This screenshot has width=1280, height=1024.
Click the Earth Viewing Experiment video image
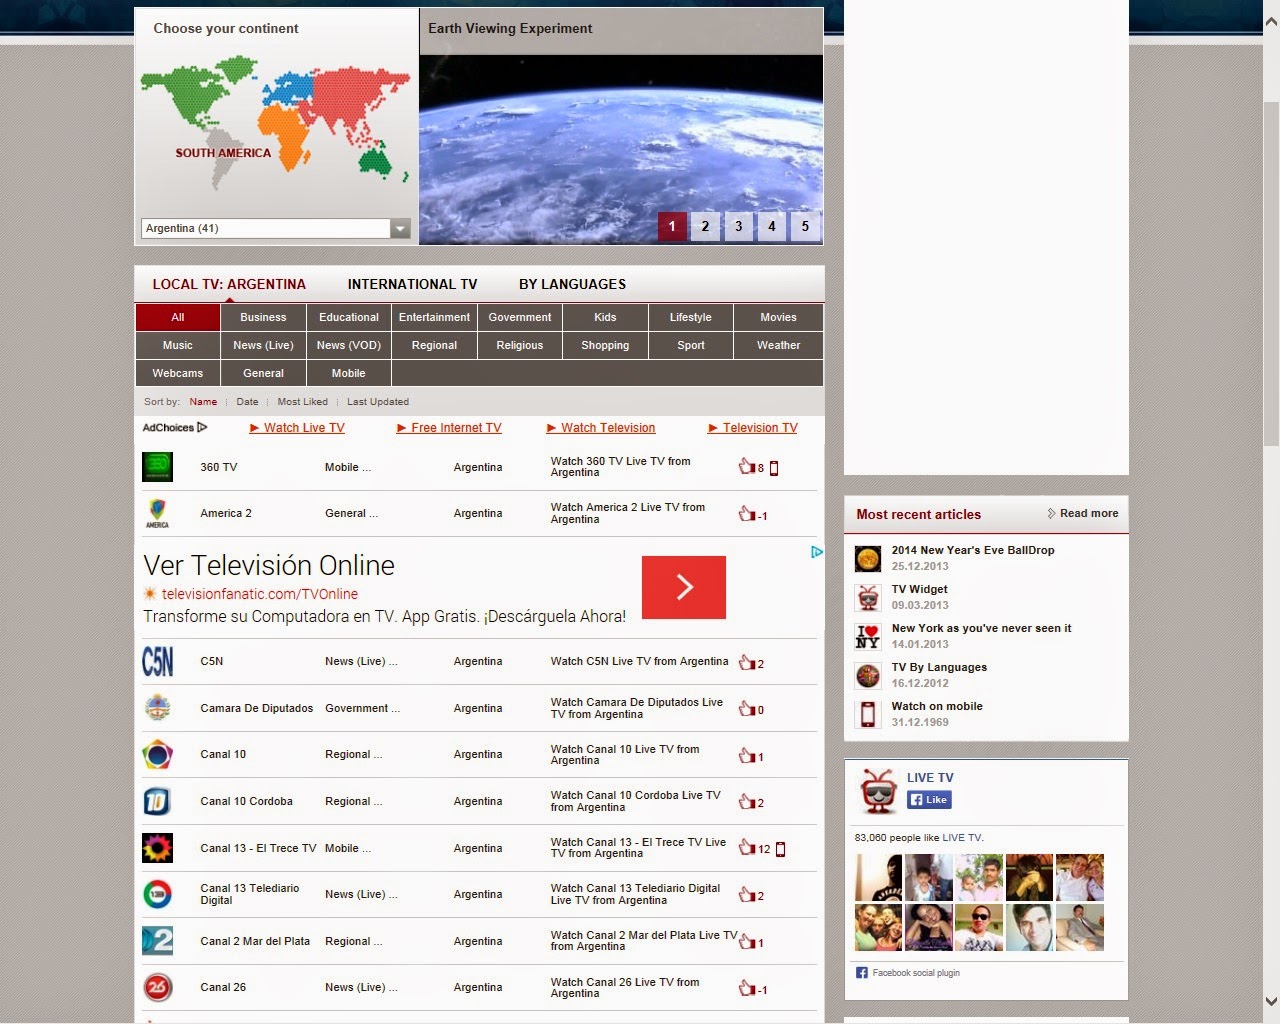pos(621,149)
